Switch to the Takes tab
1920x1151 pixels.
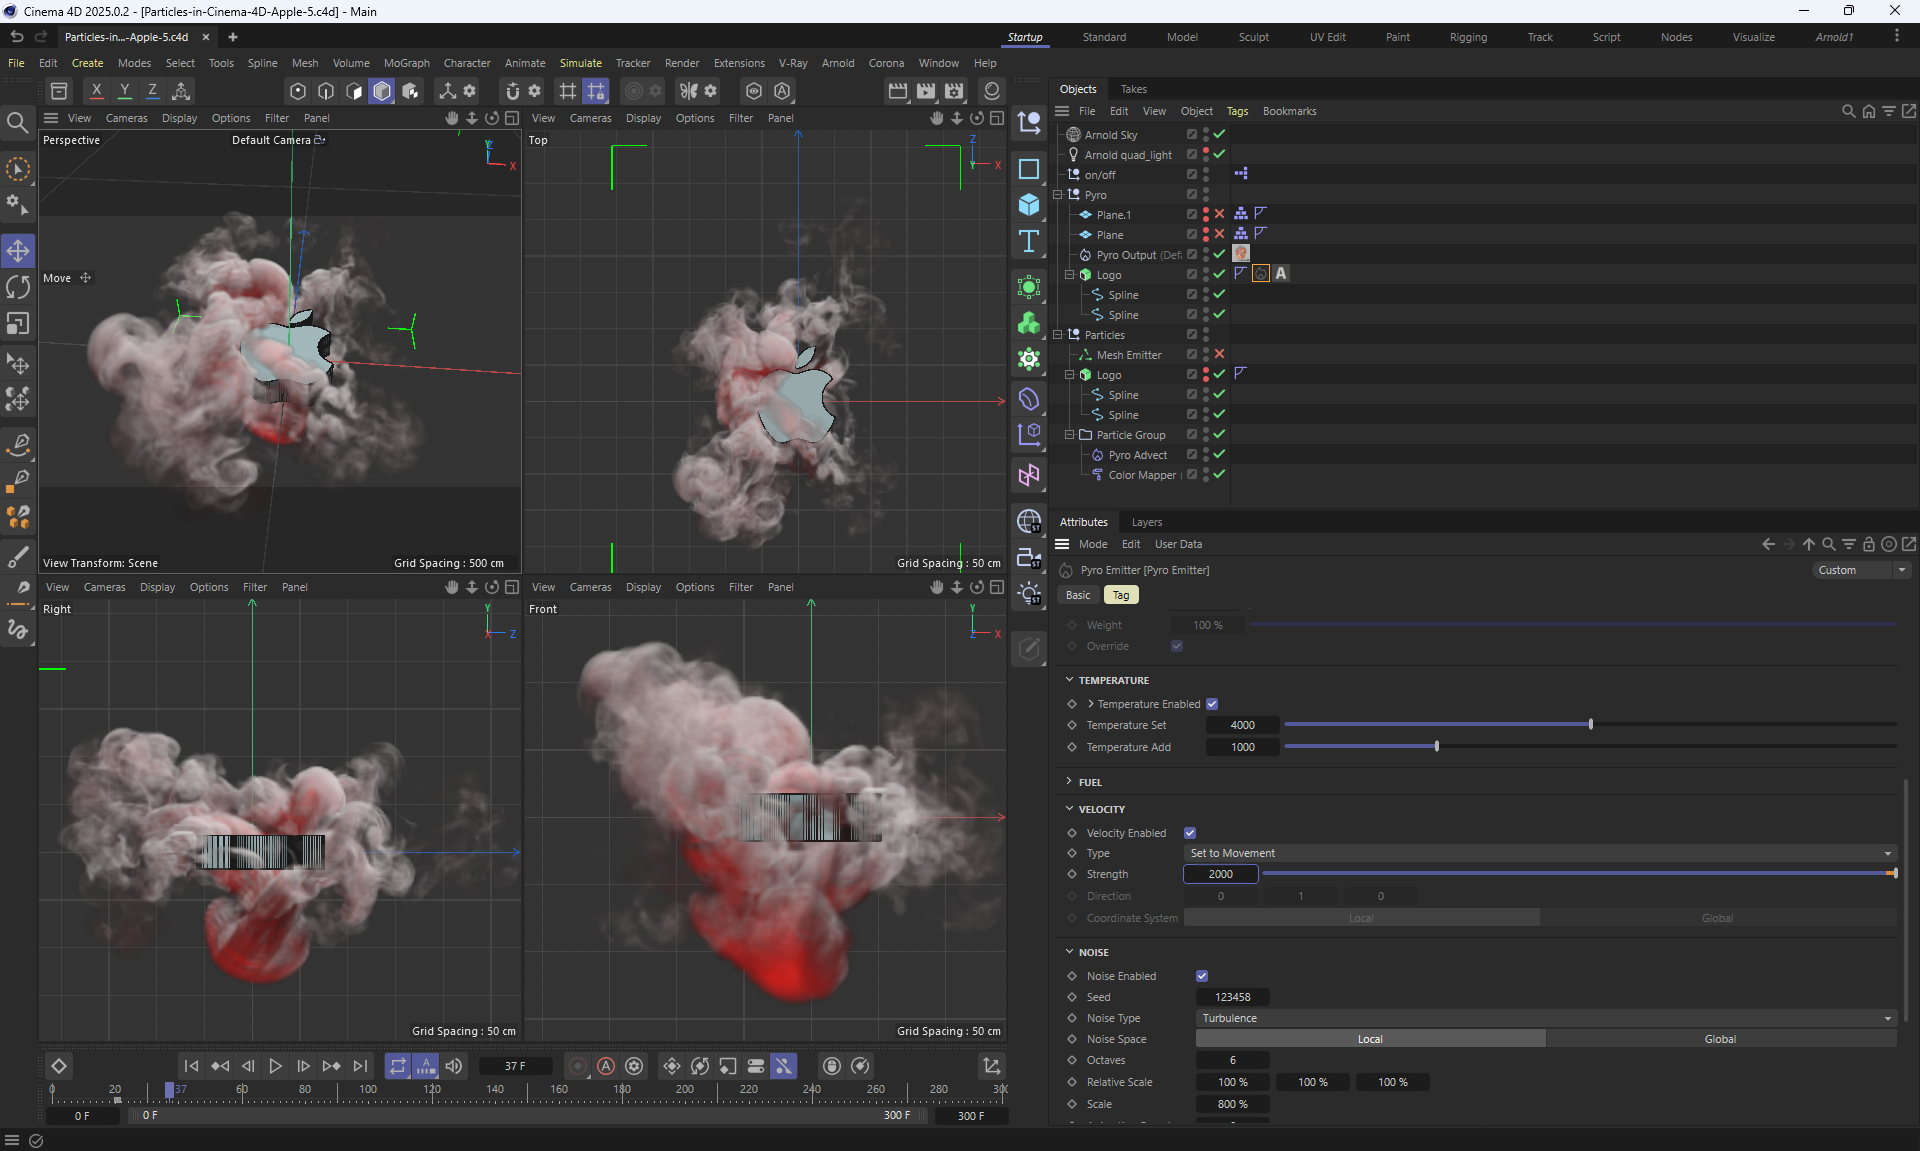coord(1133,89)
